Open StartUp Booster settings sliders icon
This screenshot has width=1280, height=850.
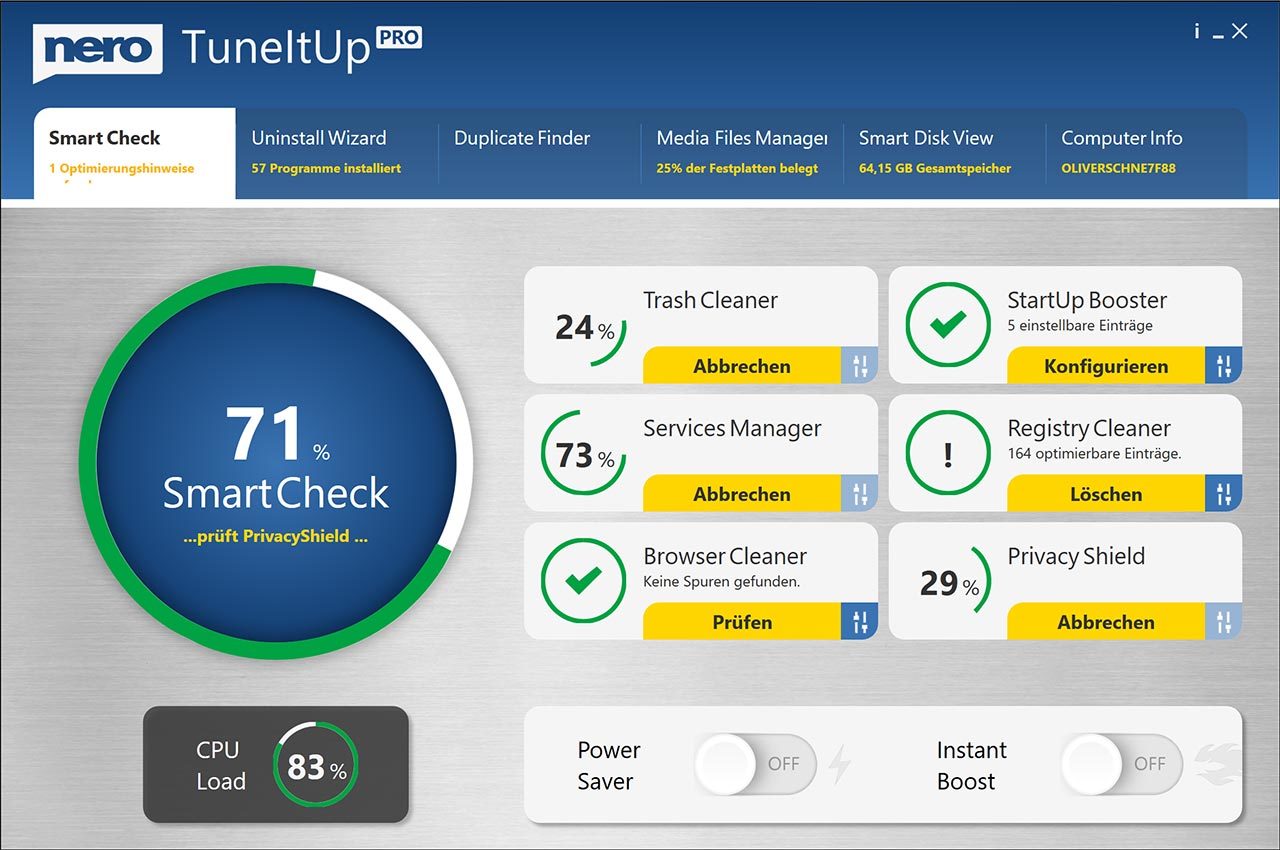1224,365
